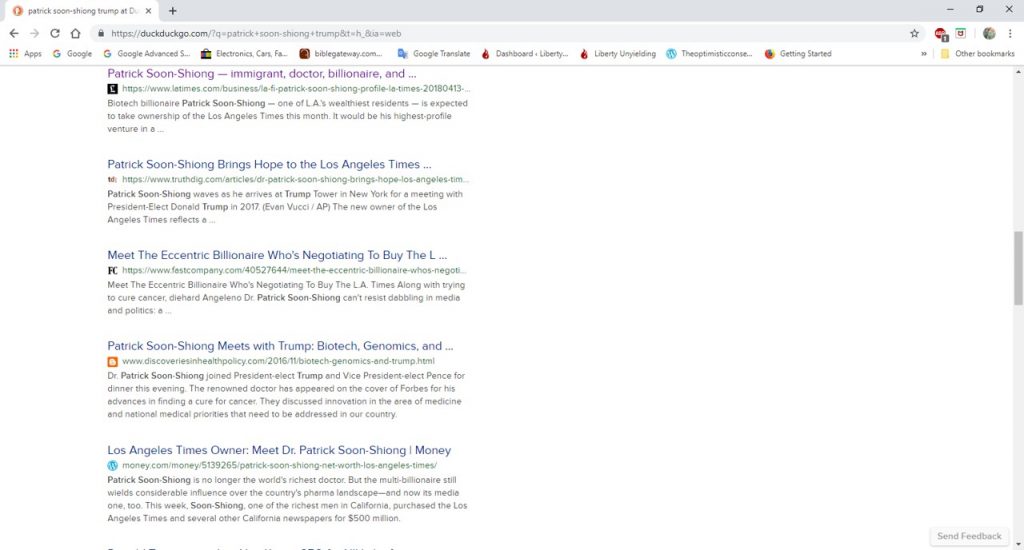
Task: Open the fastcompany.com result URL
Action: pos(294,270)
